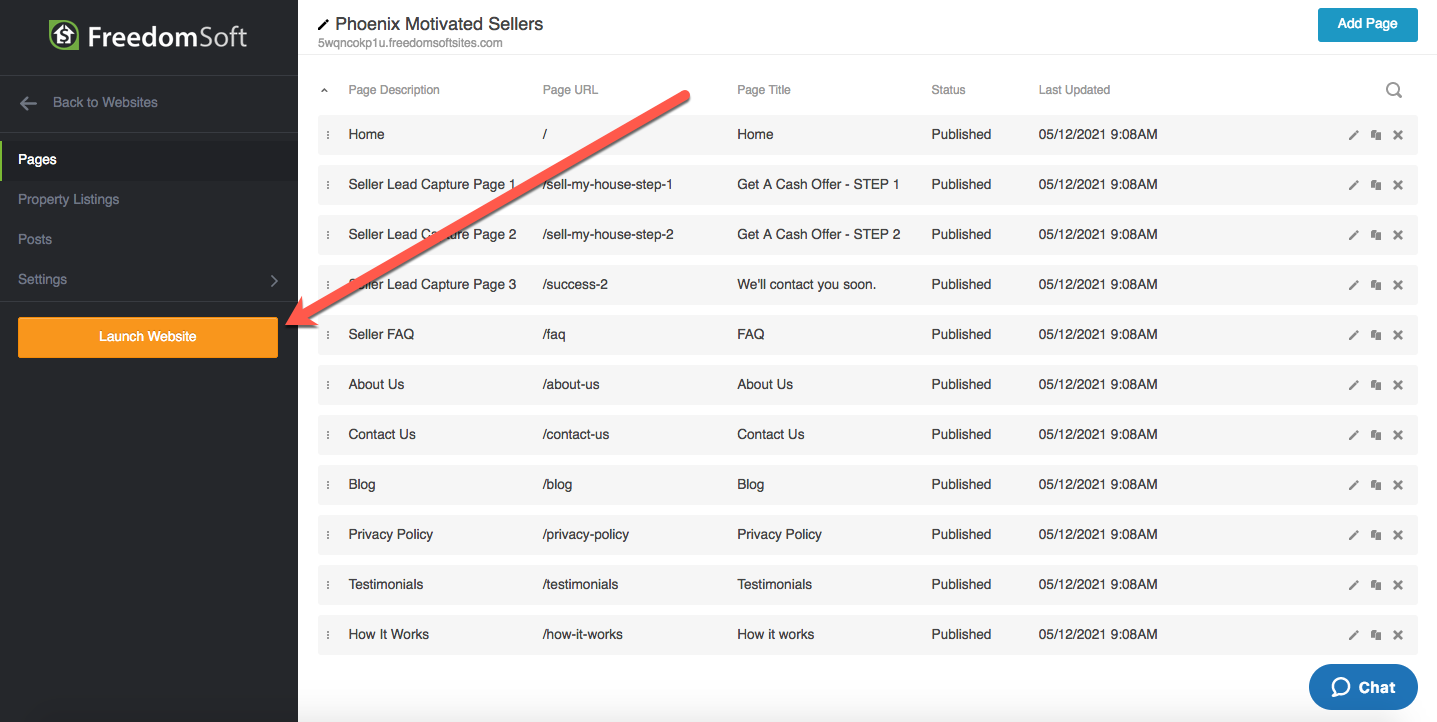Click the back arrow to Websites
The width and height of the screenshot is (1437, 722).
click(28, 103)
